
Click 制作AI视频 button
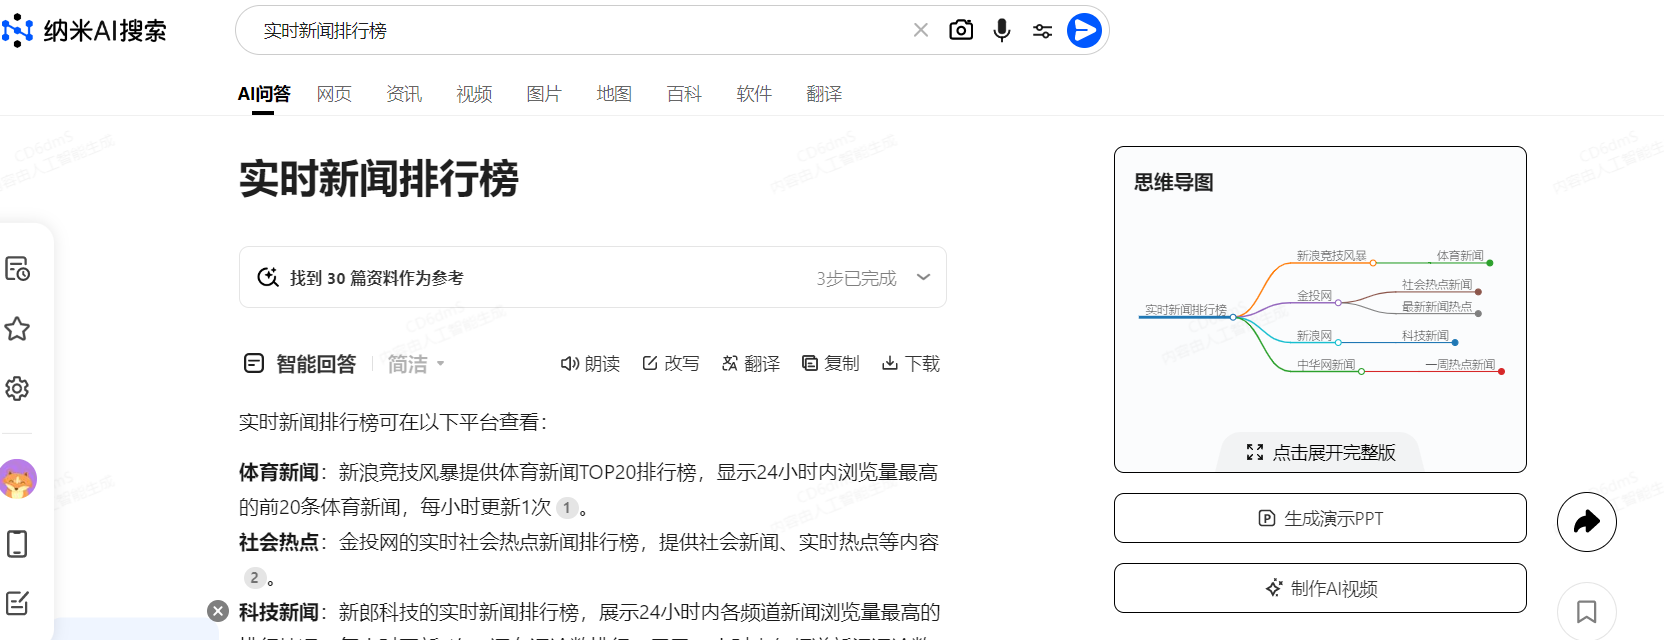click(1320, 588)
